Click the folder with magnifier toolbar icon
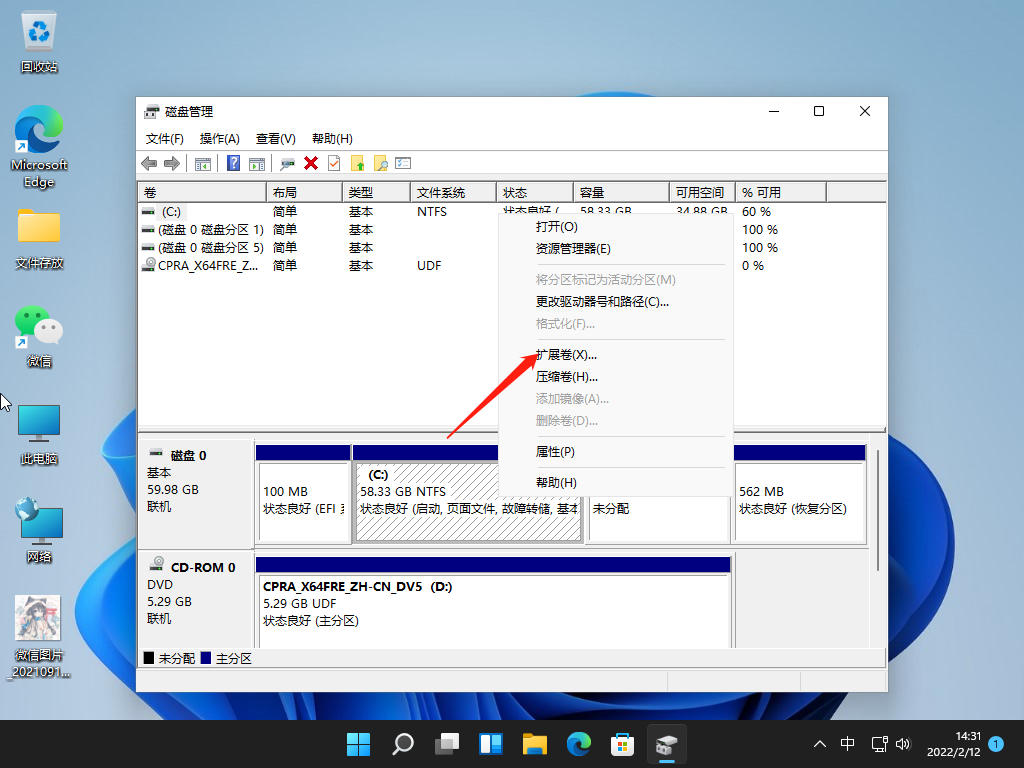 point(380,163)
